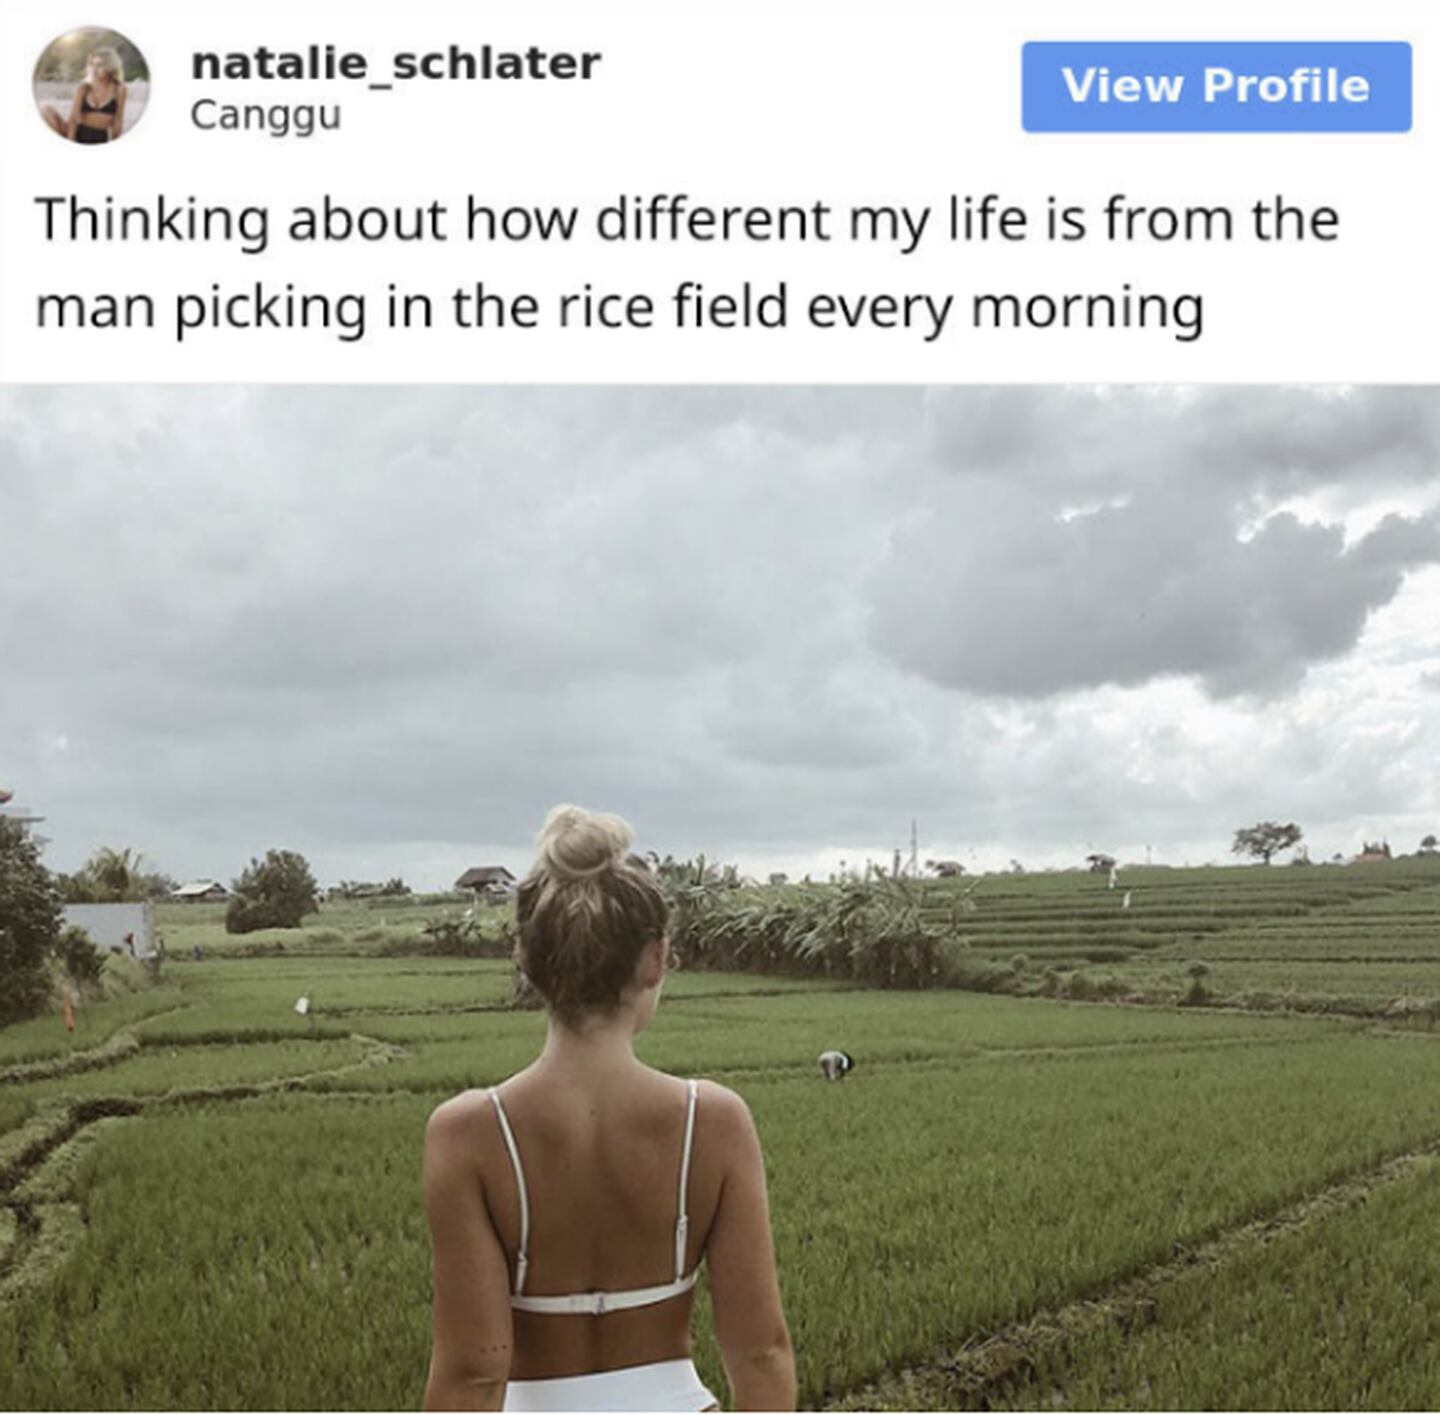
Task: Click the woman's blonde hair bun
Action: pyautogui.click(x=585, y=842)
